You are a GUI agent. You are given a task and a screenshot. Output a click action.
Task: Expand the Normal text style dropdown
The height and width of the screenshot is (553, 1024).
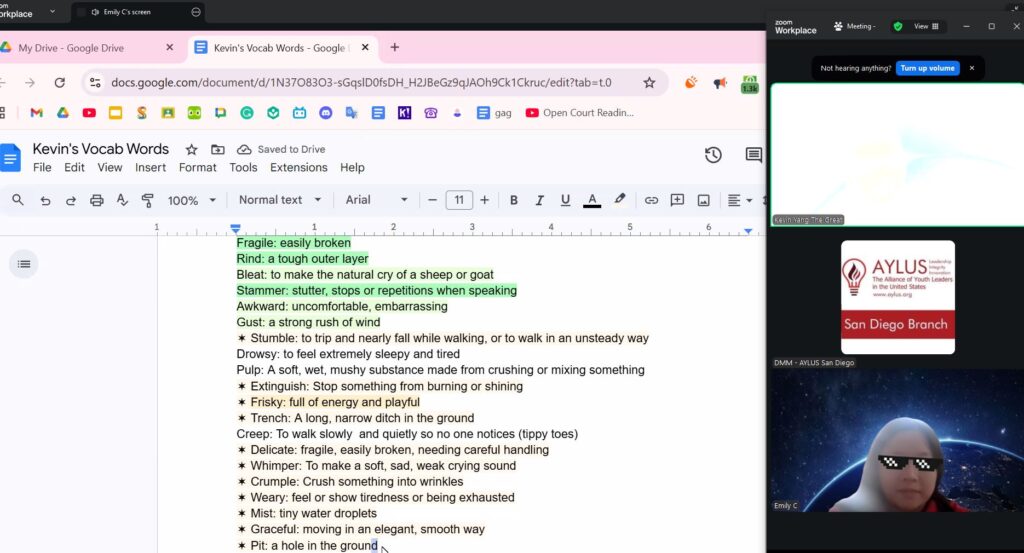pyautogui.click(x=280, y=200)
